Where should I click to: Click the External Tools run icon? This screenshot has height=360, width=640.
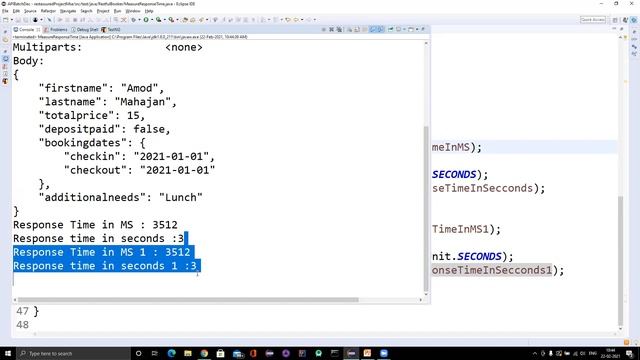click(x=171, y=20)
